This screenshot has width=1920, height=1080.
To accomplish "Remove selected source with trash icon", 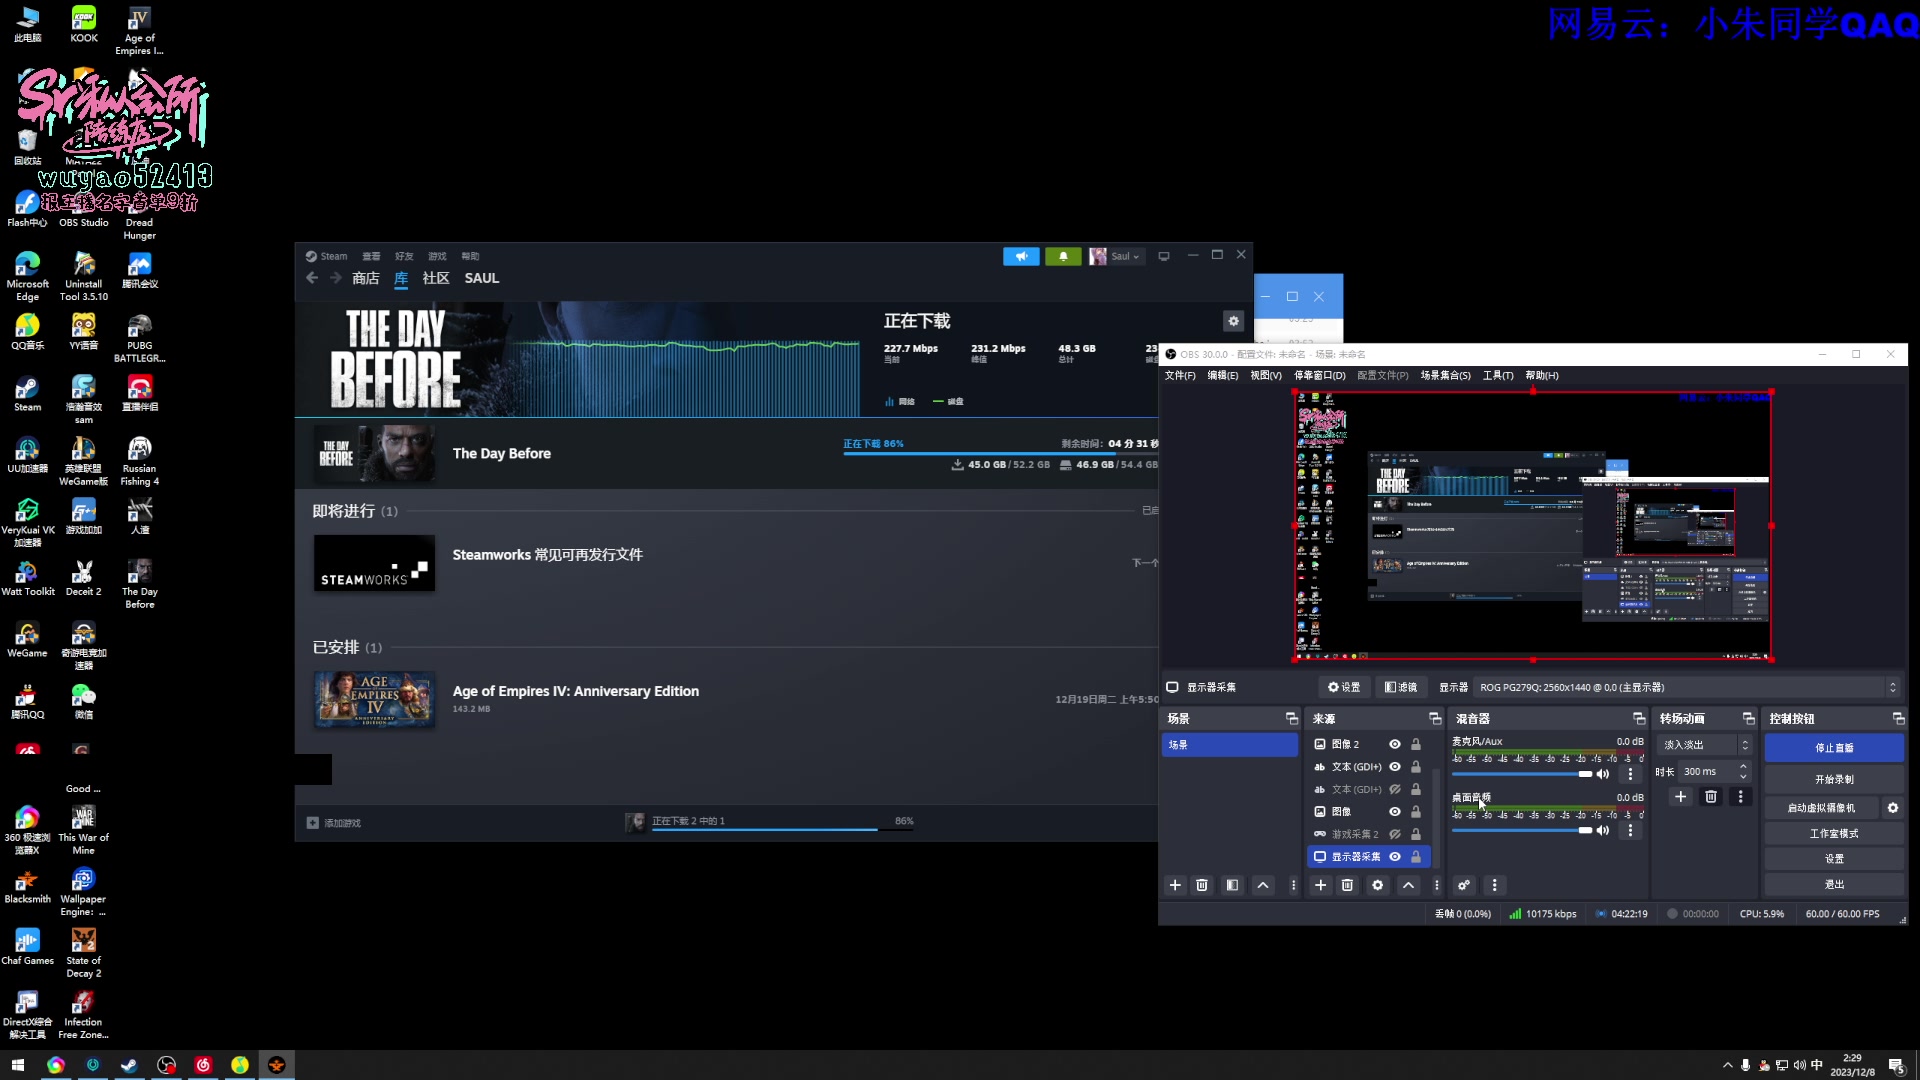I will [x=1347, y=885].
